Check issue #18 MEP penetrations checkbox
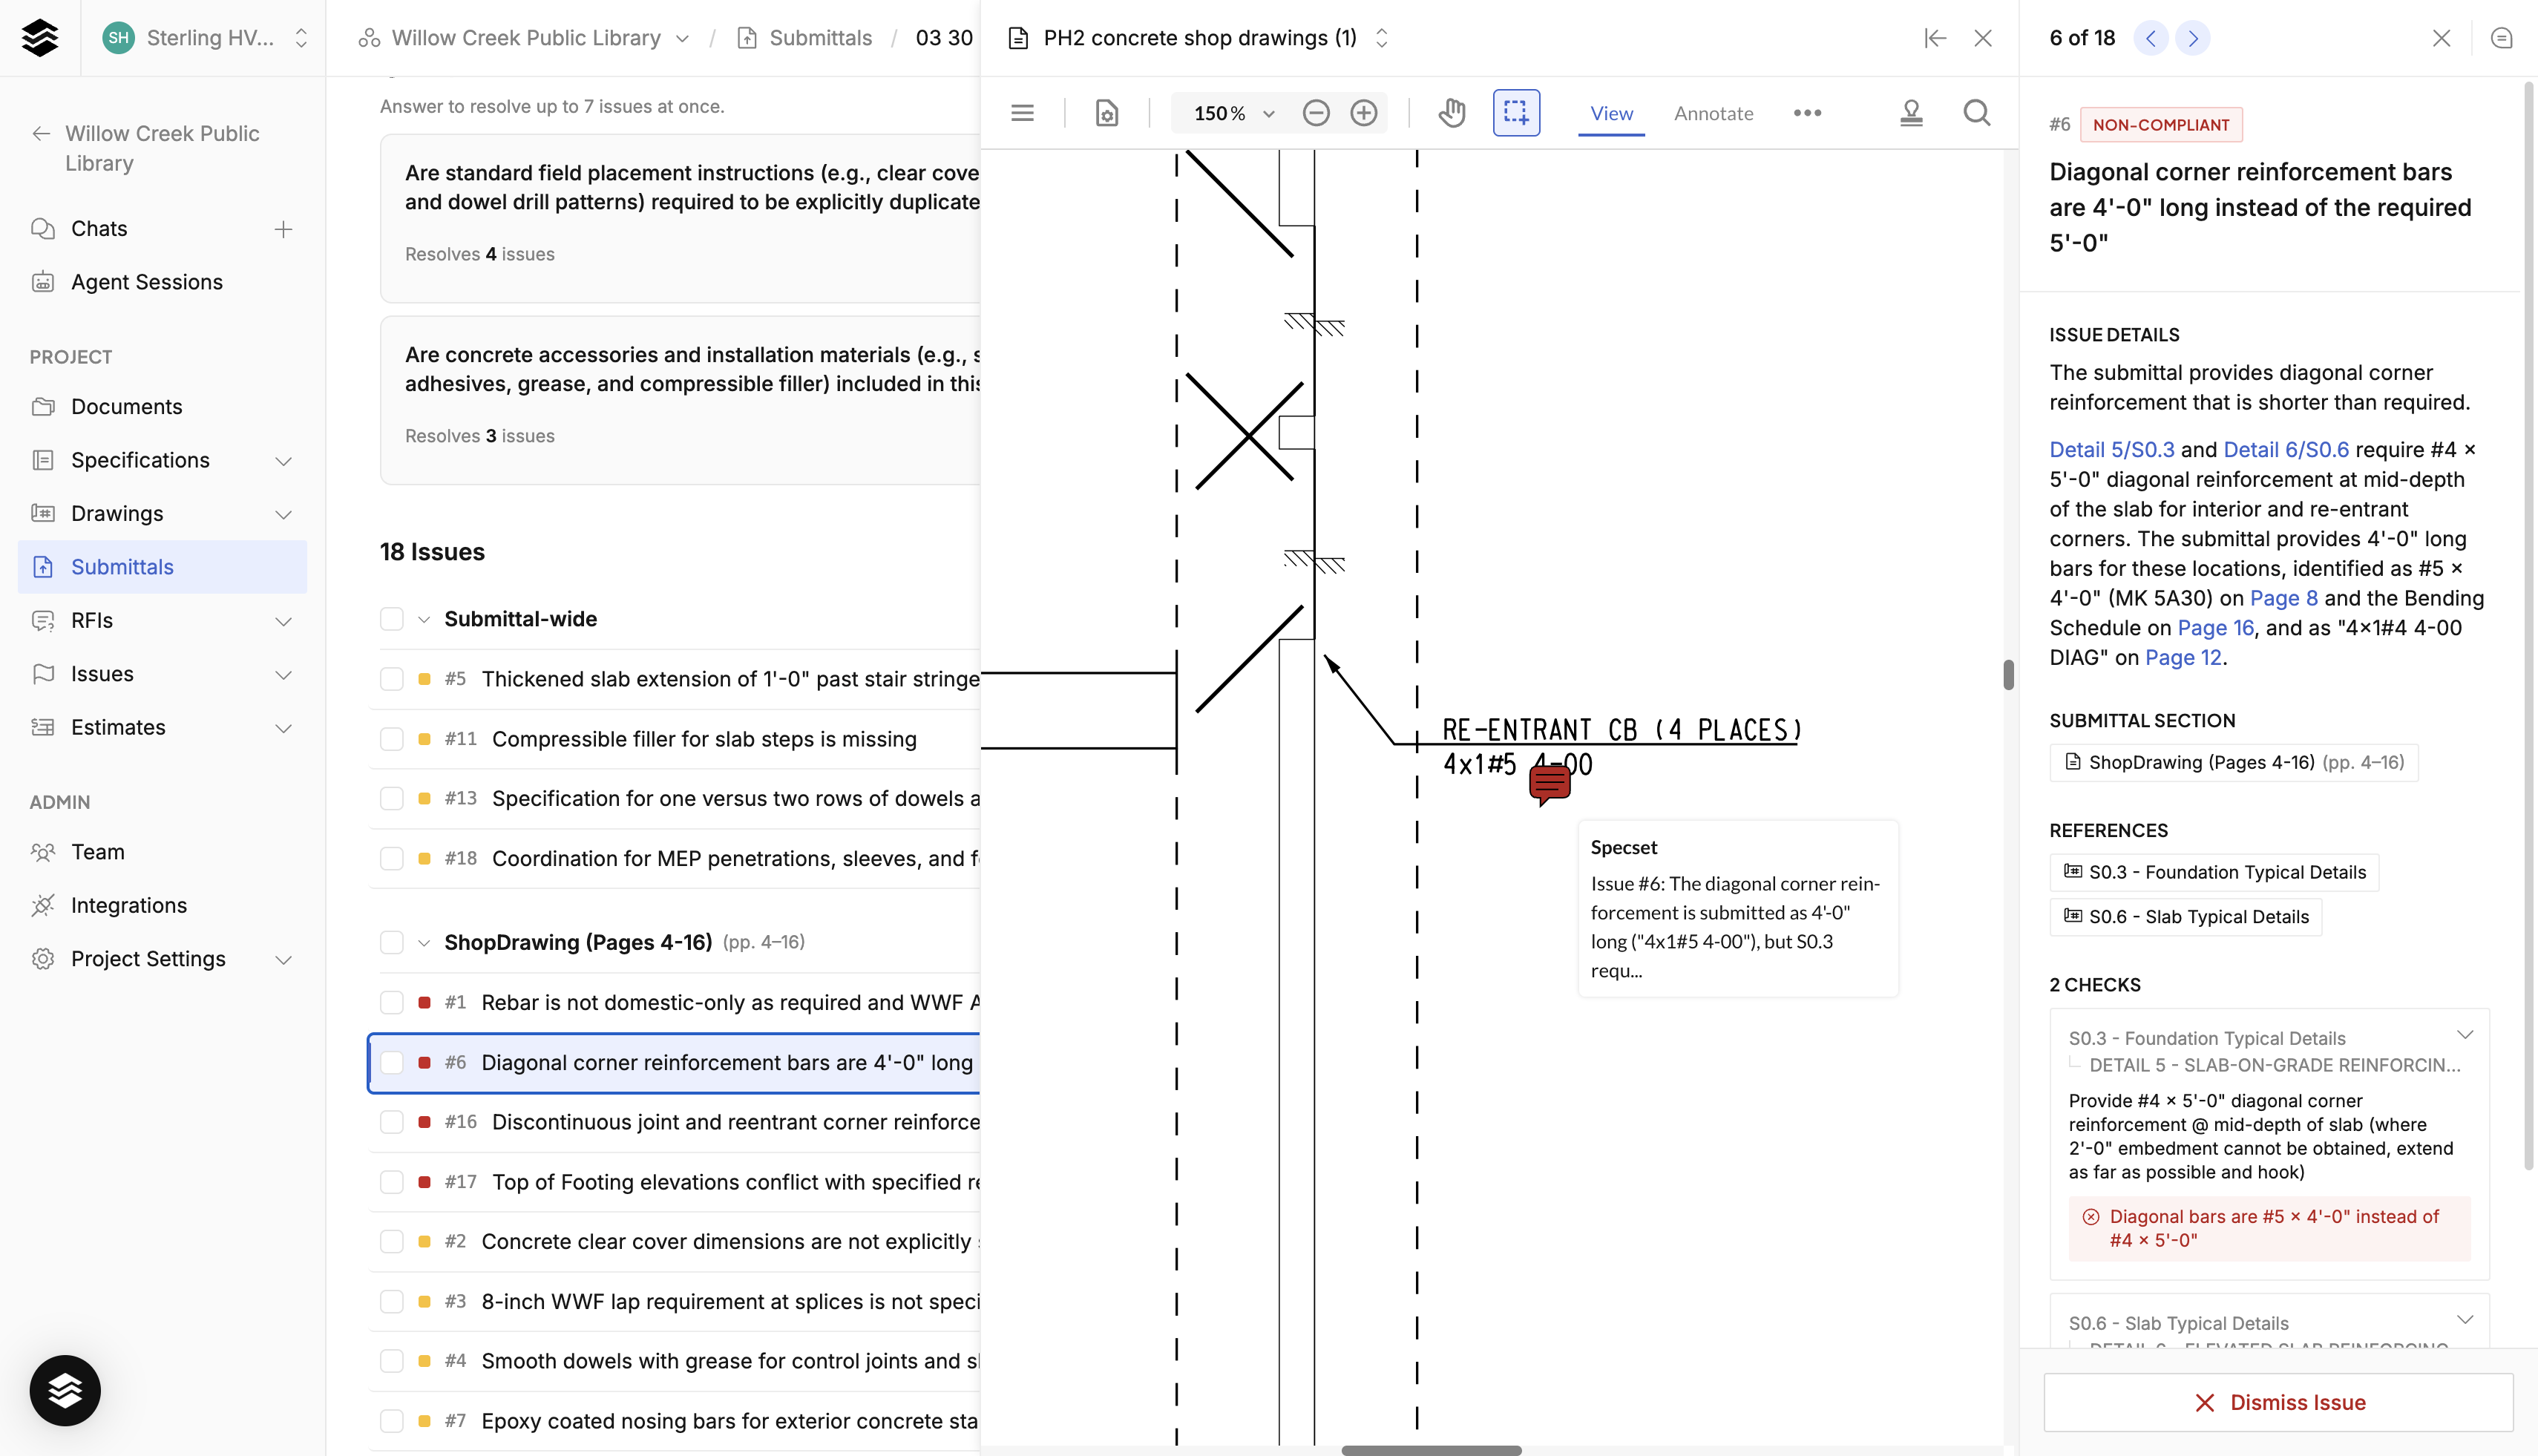Image resolution: width=2538 pixels, height=1456 pixels. tap(392, 858)
